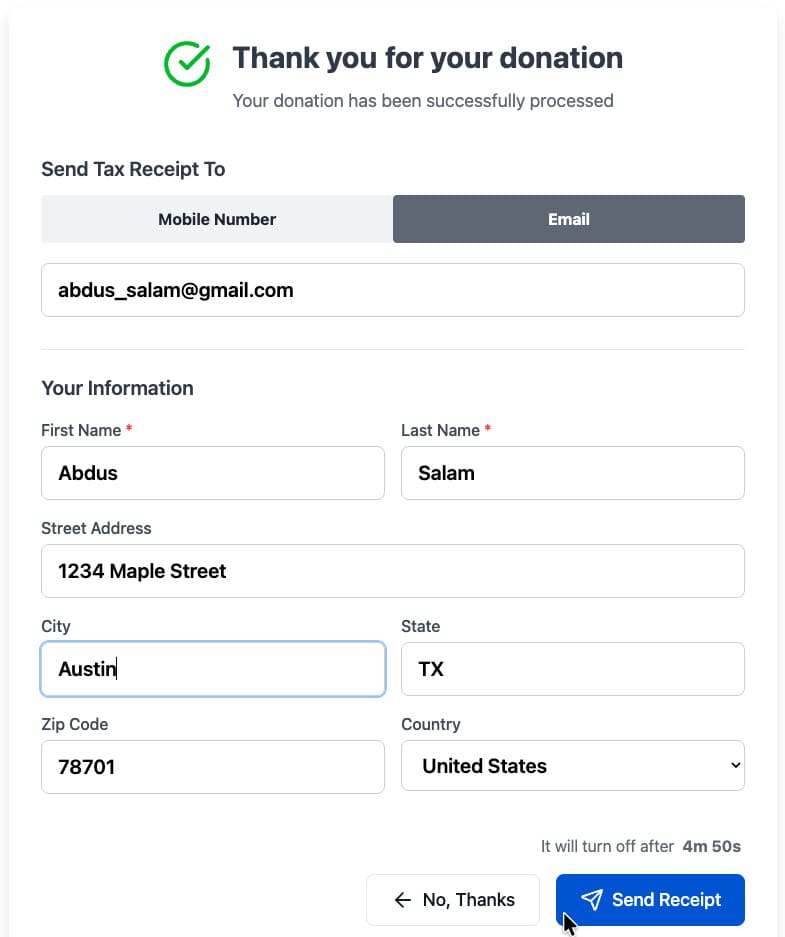Click the City field containing Austin
The width and height of the screenshot is (785, 937).
213,669
